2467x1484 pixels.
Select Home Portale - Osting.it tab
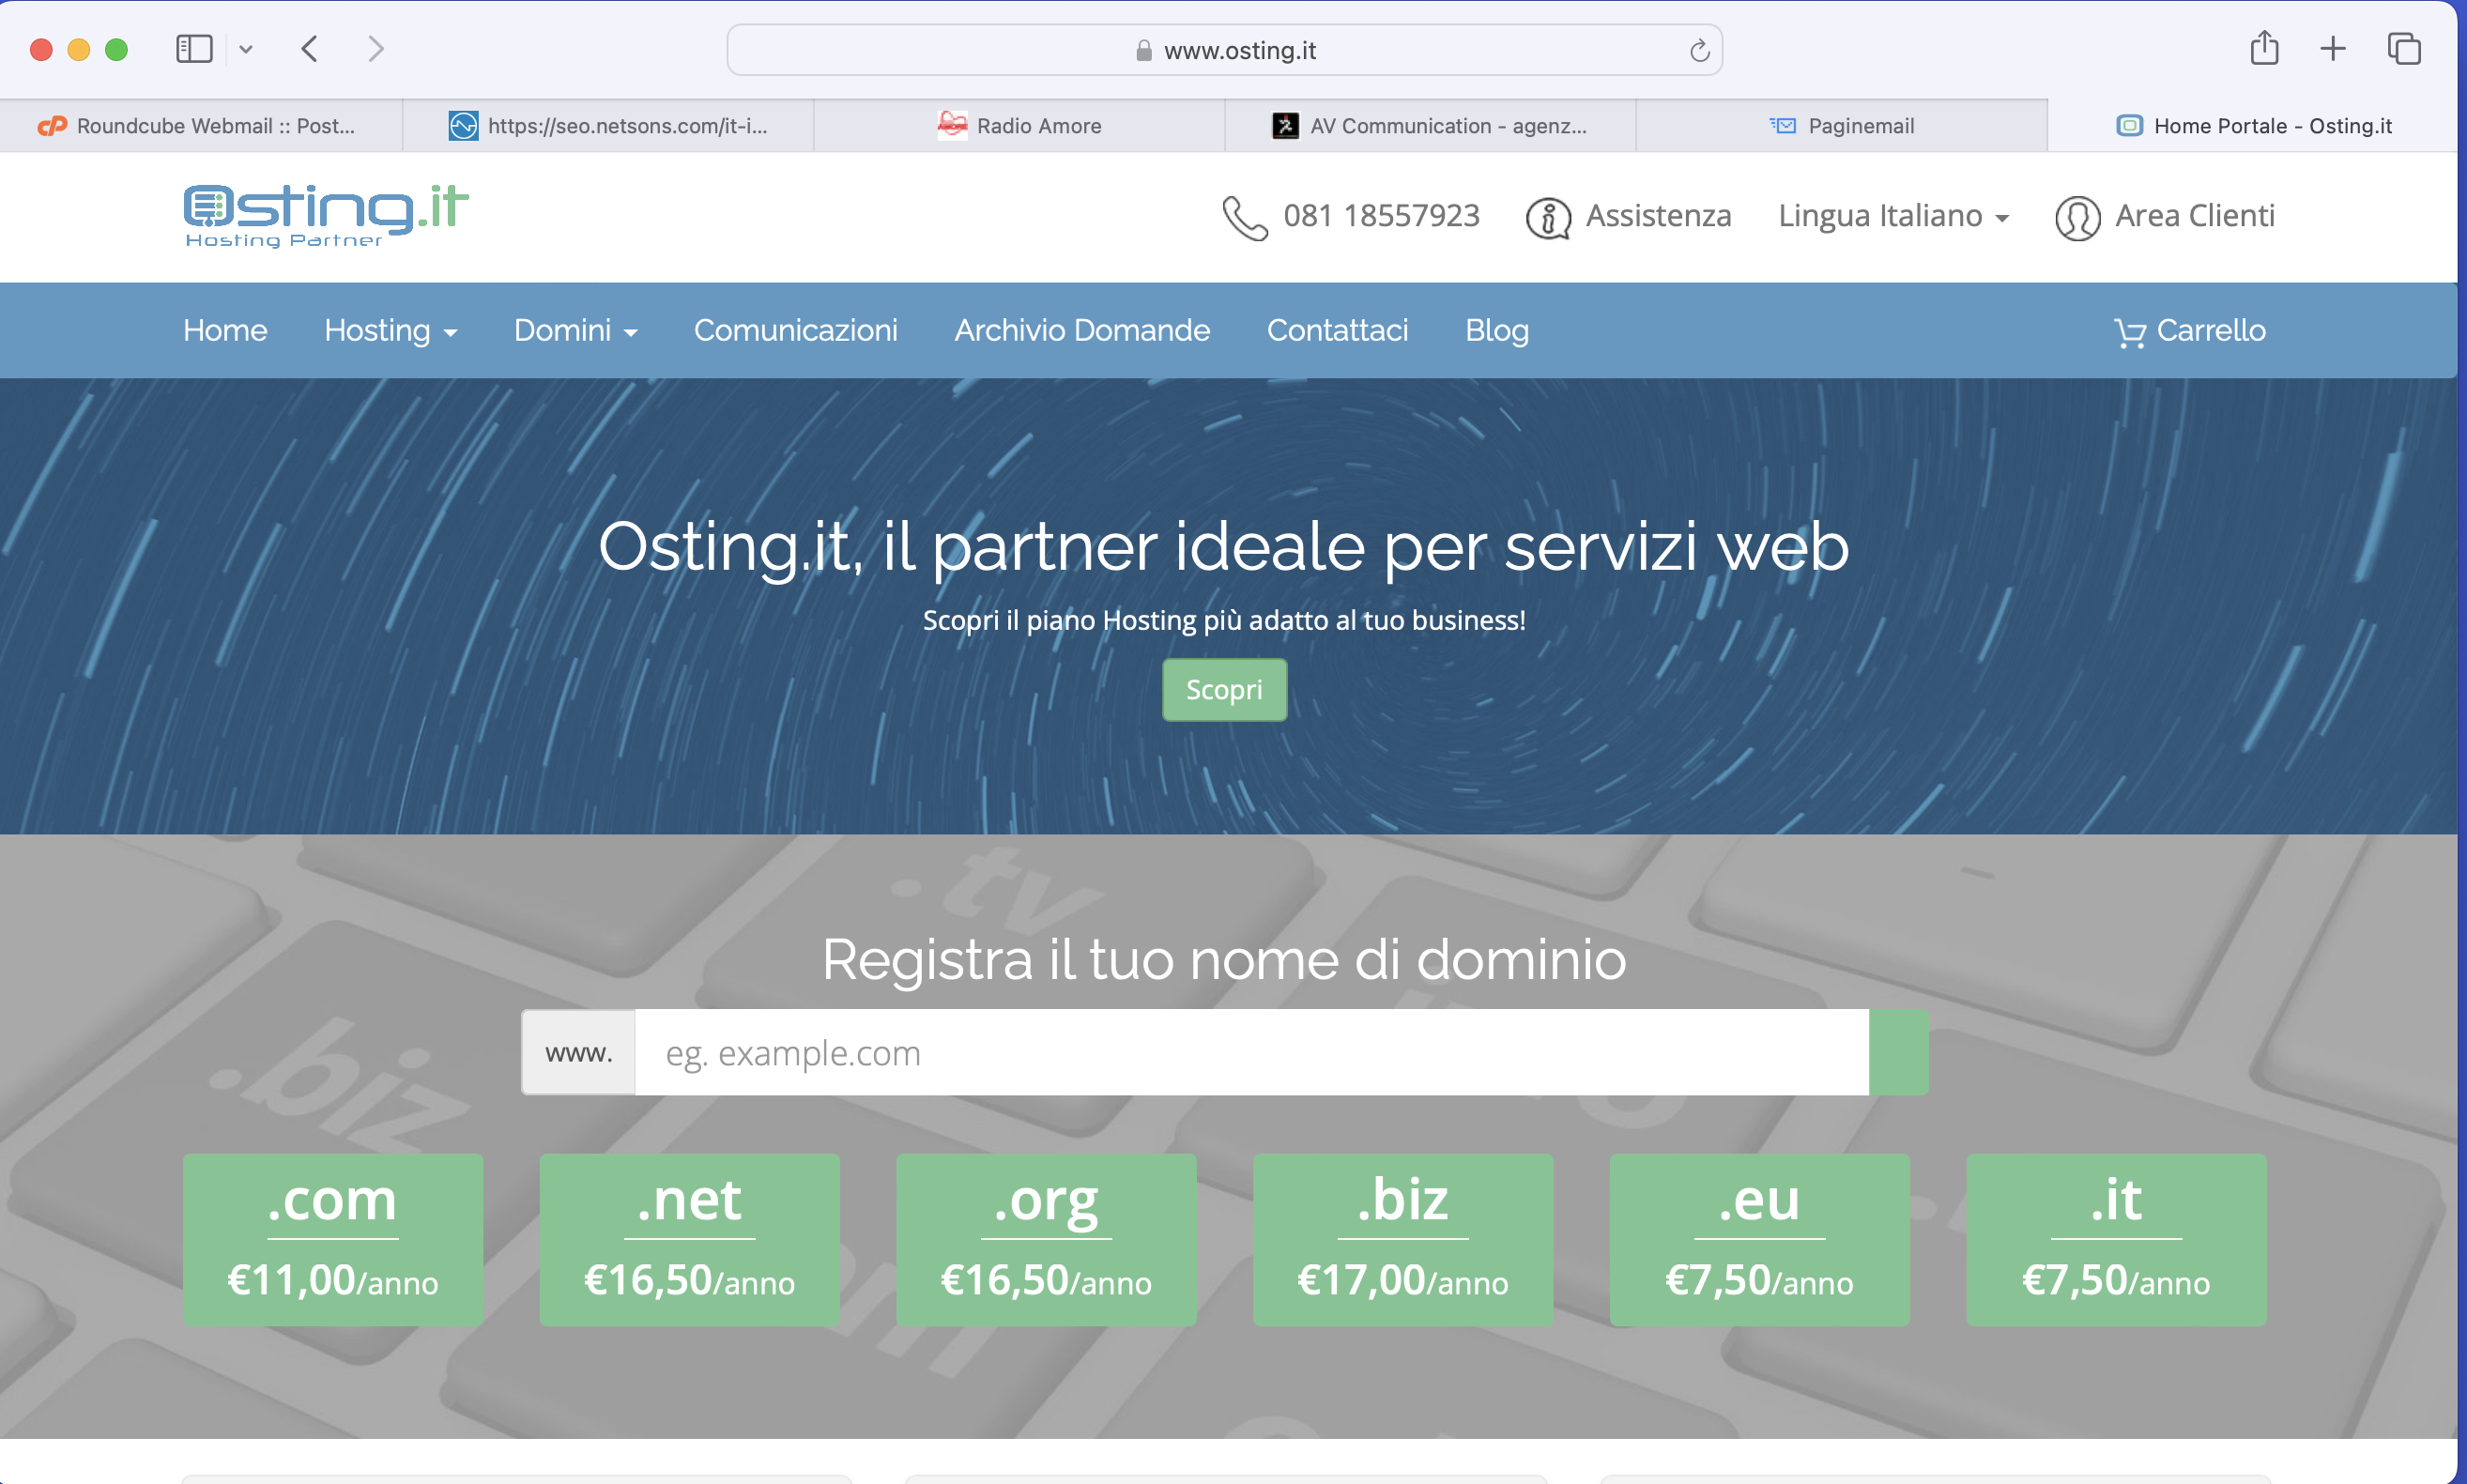click(x=2252, y=126)
